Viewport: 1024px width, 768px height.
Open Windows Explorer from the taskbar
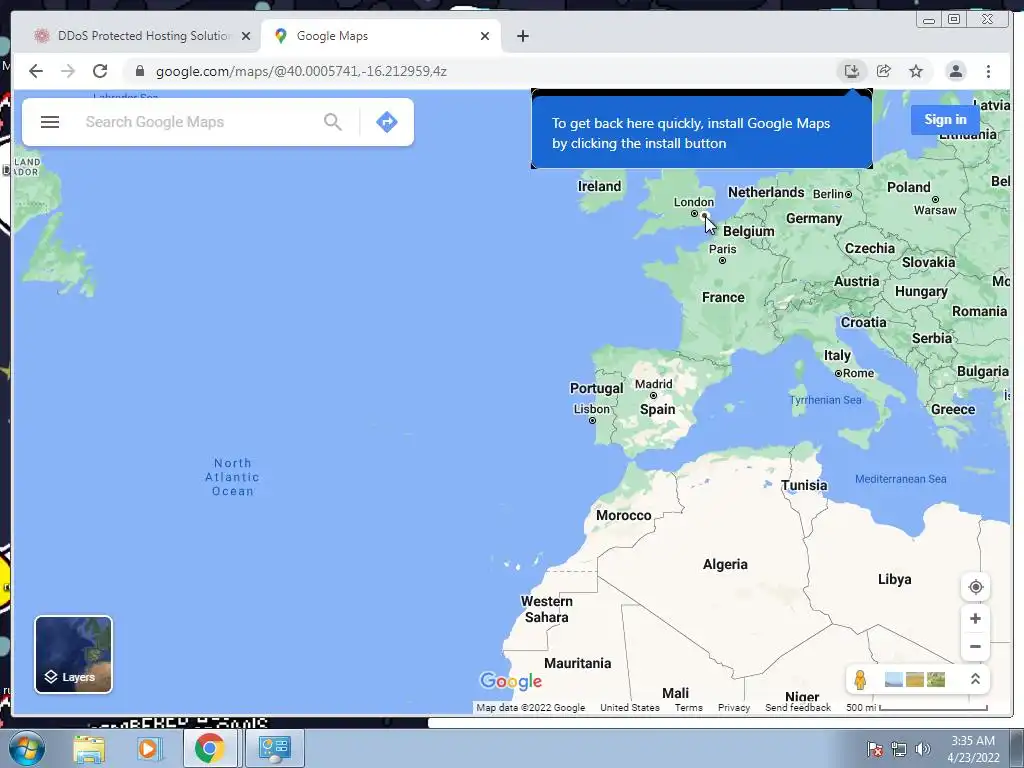[x=89, y=748]
